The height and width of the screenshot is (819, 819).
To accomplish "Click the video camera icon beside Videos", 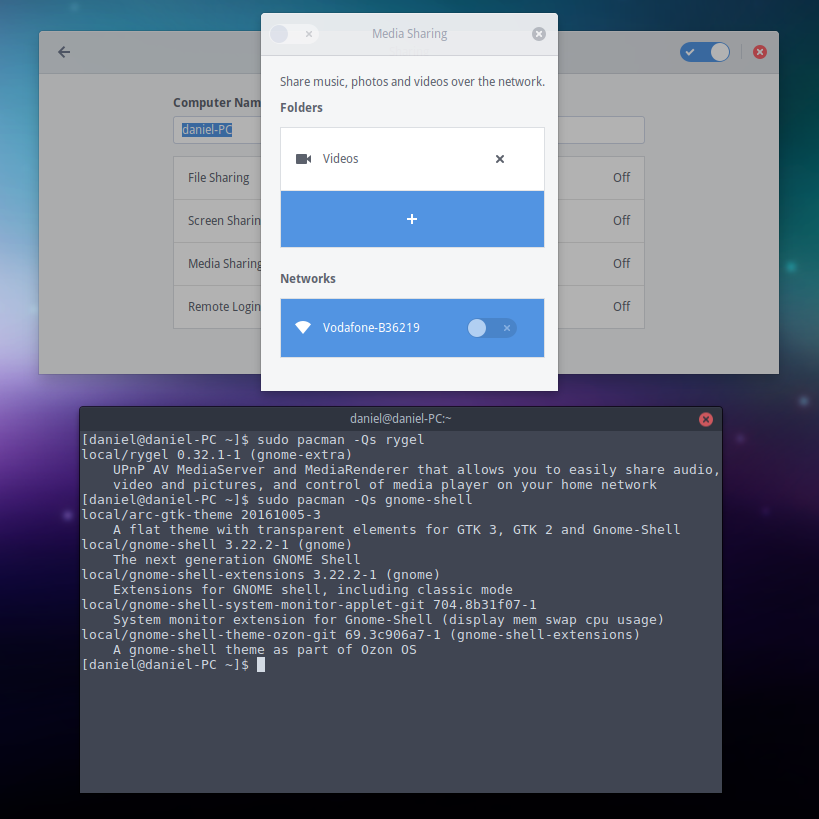I will click(x=303, y=159).
